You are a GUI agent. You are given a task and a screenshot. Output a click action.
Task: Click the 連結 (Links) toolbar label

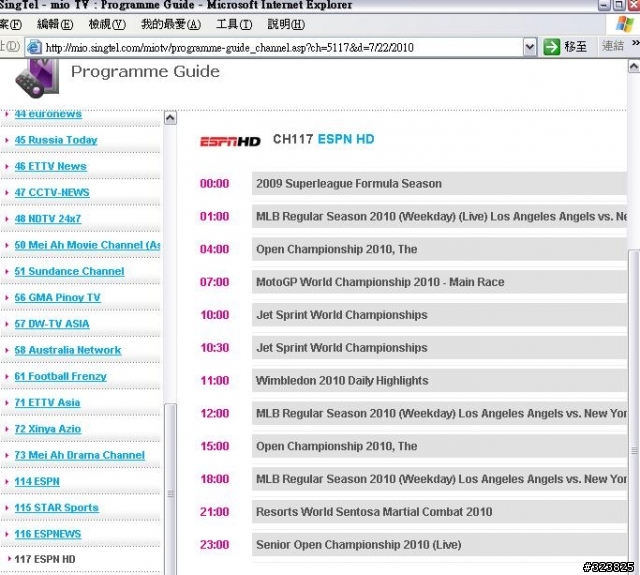614,47
